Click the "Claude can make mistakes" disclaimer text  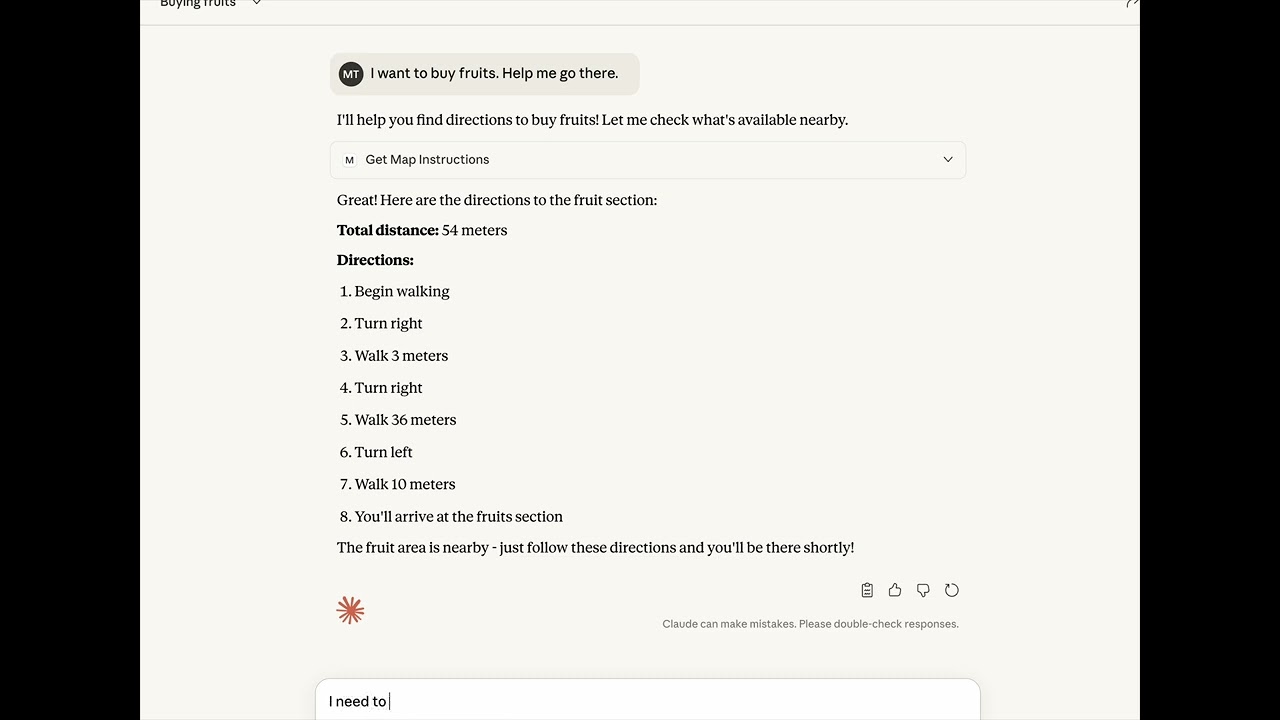pyautogui.click(x=810, y=624)
